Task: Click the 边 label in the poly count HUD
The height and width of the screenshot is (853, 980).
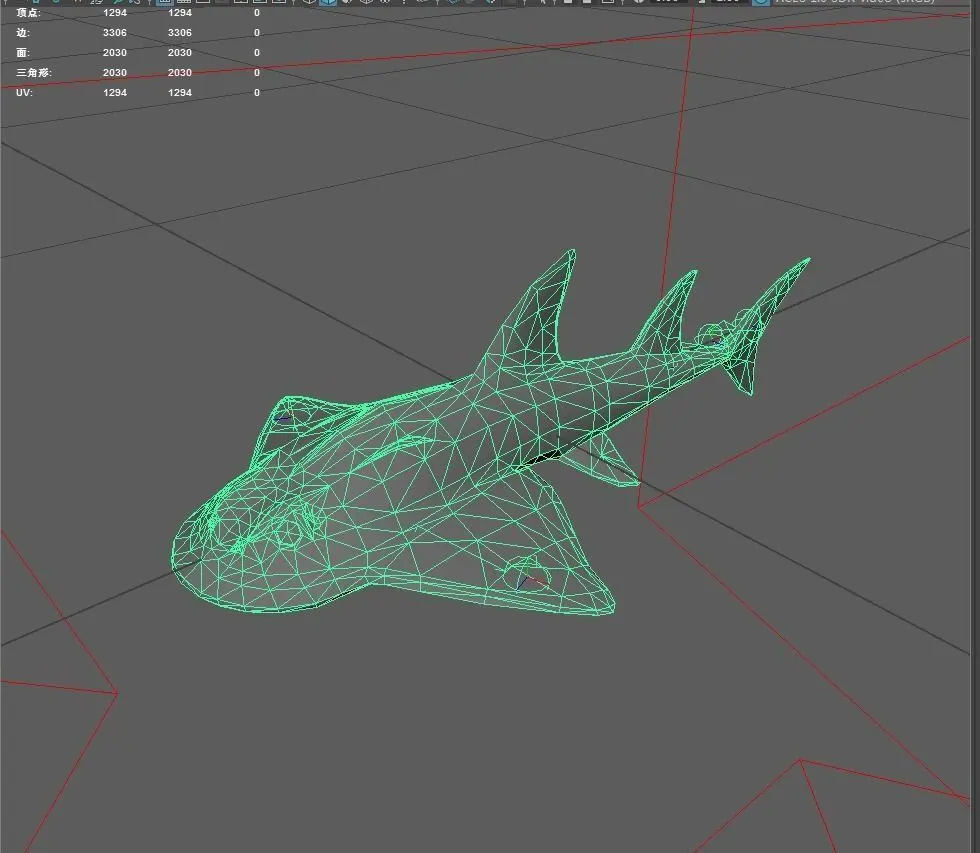Action: tap(23, 32)
